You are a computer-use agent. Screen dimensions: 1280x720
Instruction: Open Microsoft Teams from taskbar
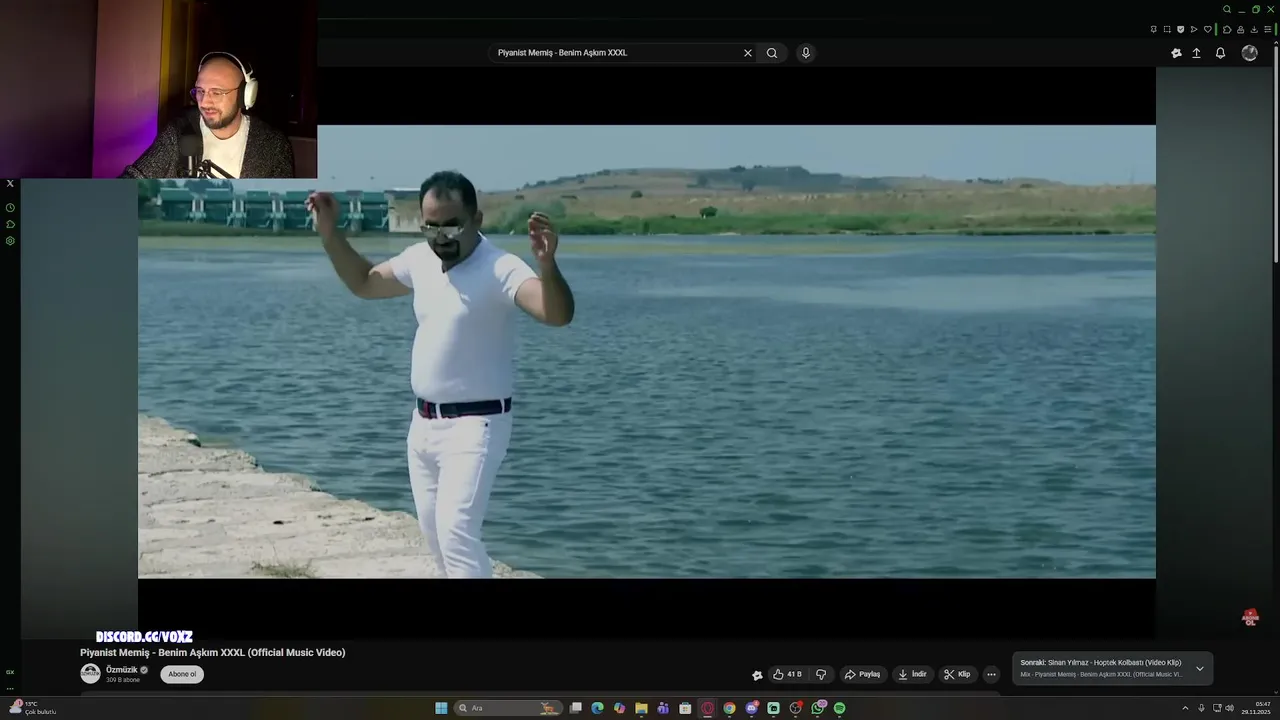[x=663, y=708]
